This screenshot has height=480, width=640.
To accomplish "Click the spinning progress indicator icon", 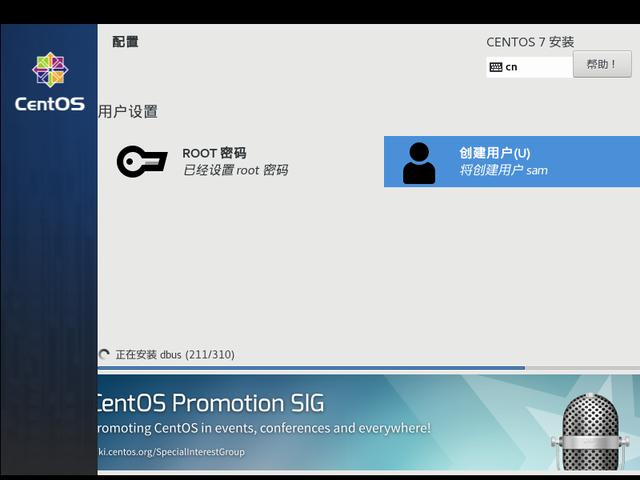I will tap(104, 354).
